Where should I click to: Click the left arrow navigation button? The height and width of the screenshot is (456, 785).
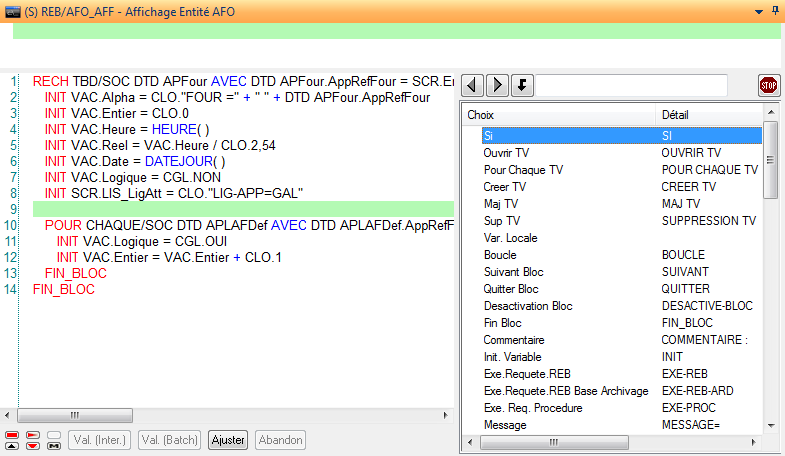tap(473, 85)
